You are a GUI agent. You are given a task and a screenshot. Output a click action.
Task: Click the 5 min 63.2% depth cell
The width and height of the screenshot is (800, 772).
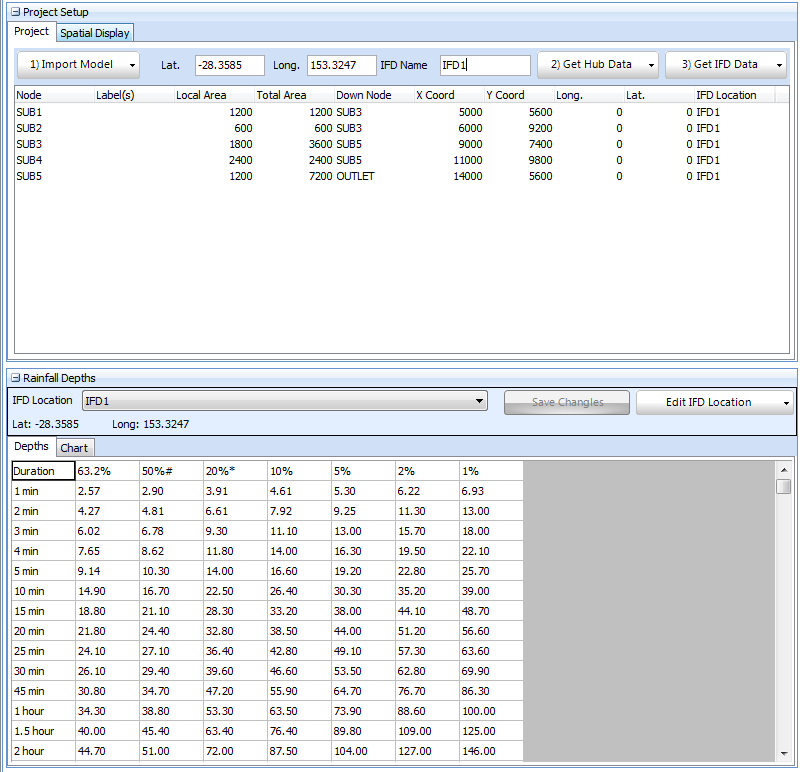(107, 571)
